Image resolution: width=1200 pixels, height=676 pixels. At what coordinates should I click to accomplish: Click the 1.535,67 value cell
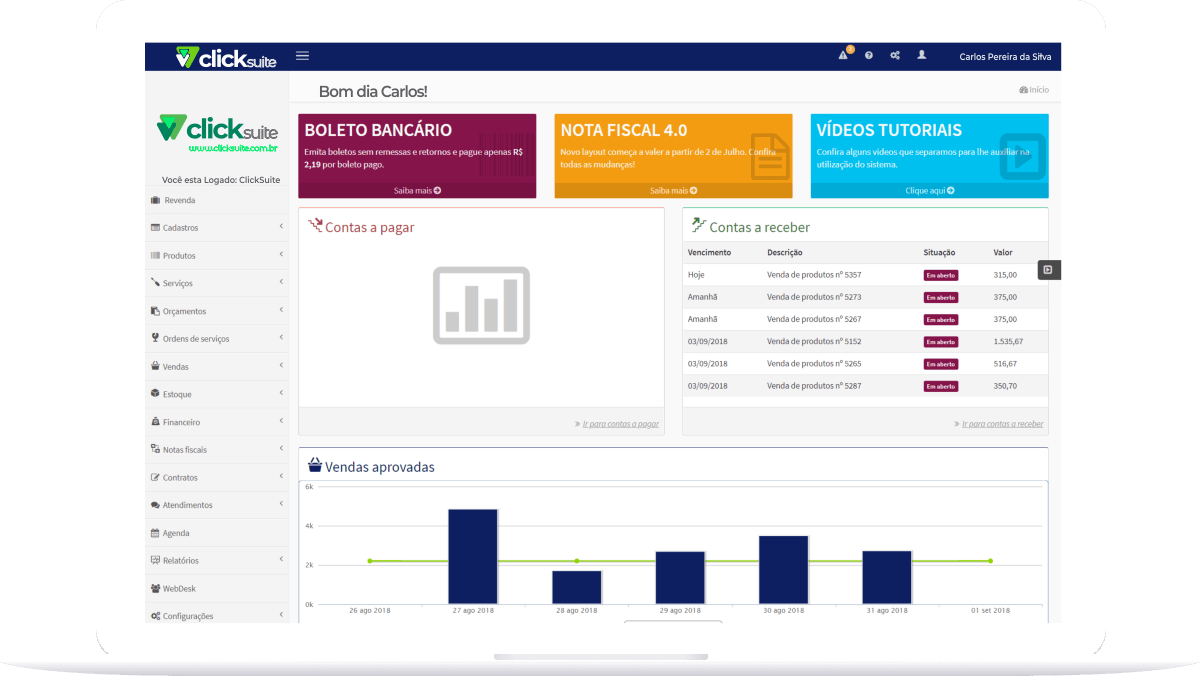pyautogui.click(x=1008, y=341)
